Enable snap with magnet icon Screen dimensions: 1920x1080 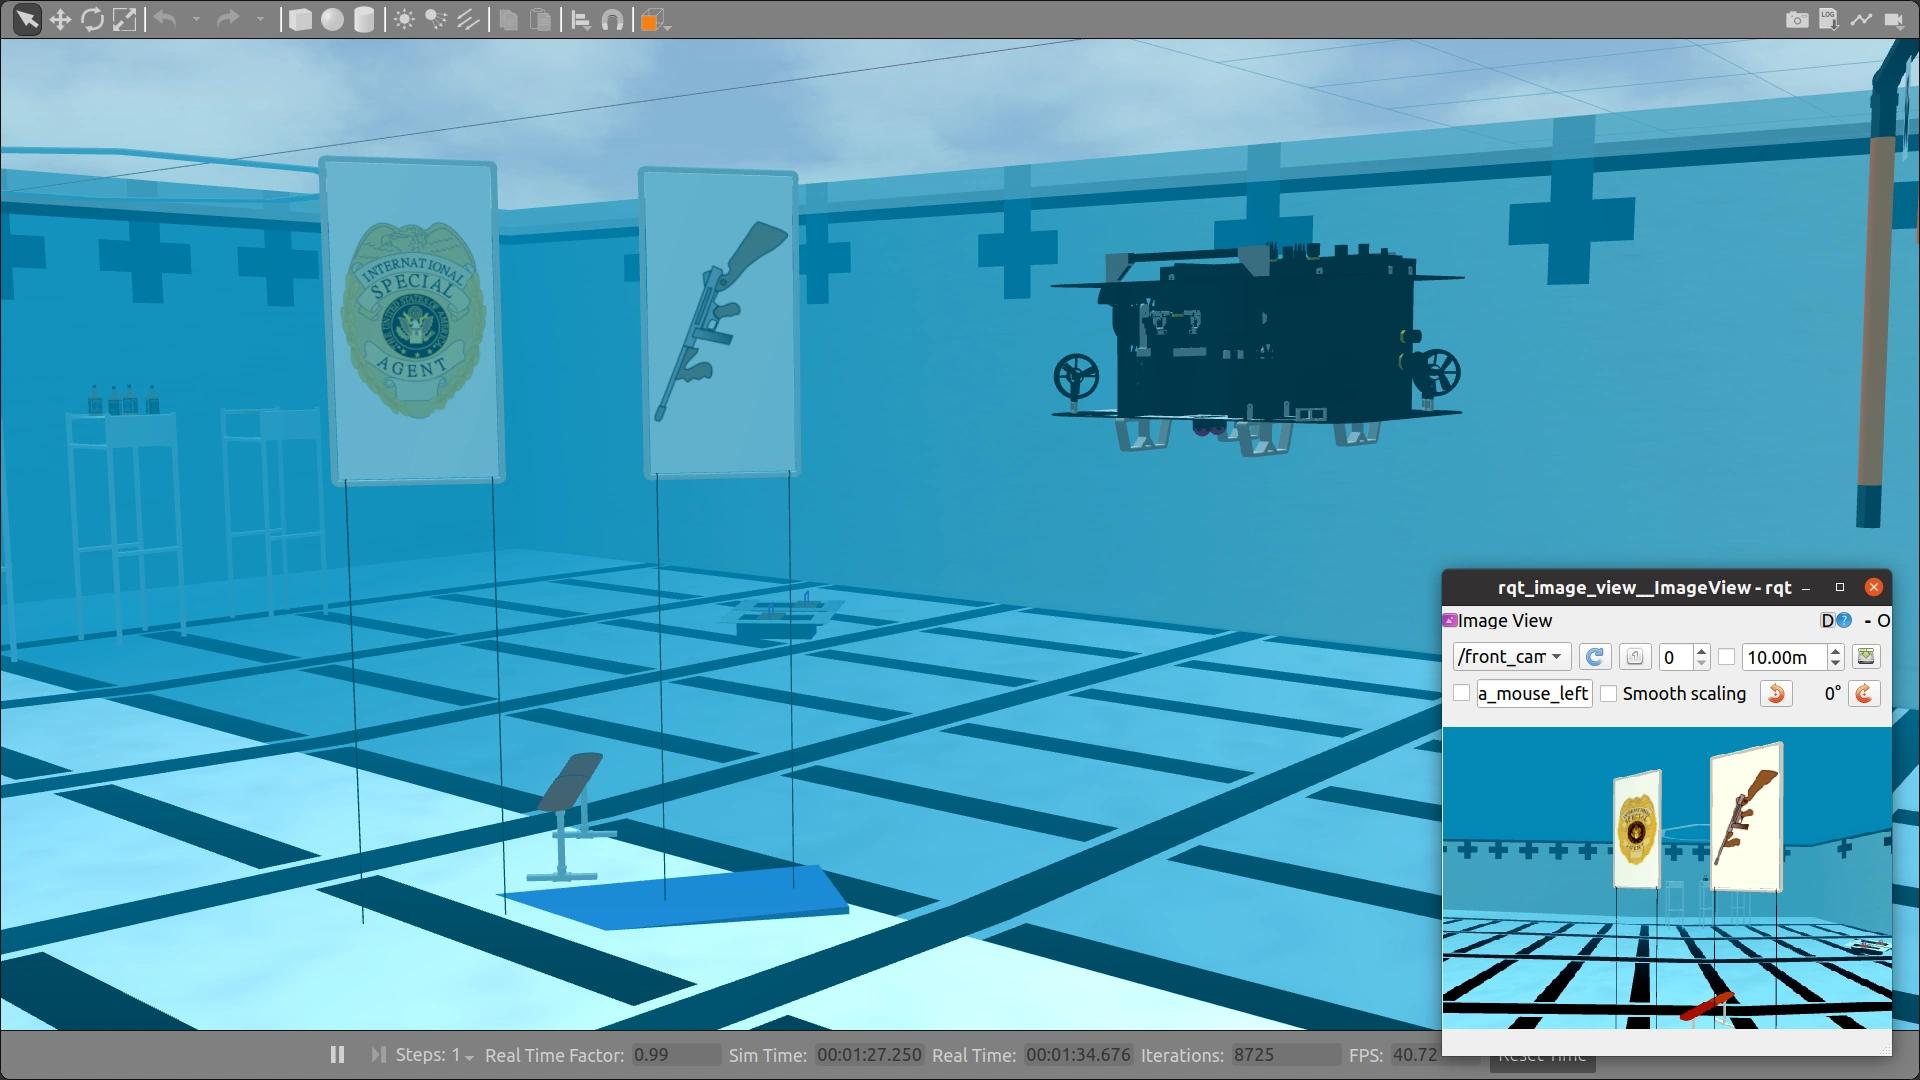pyautogui.click(x=613, y=20)
